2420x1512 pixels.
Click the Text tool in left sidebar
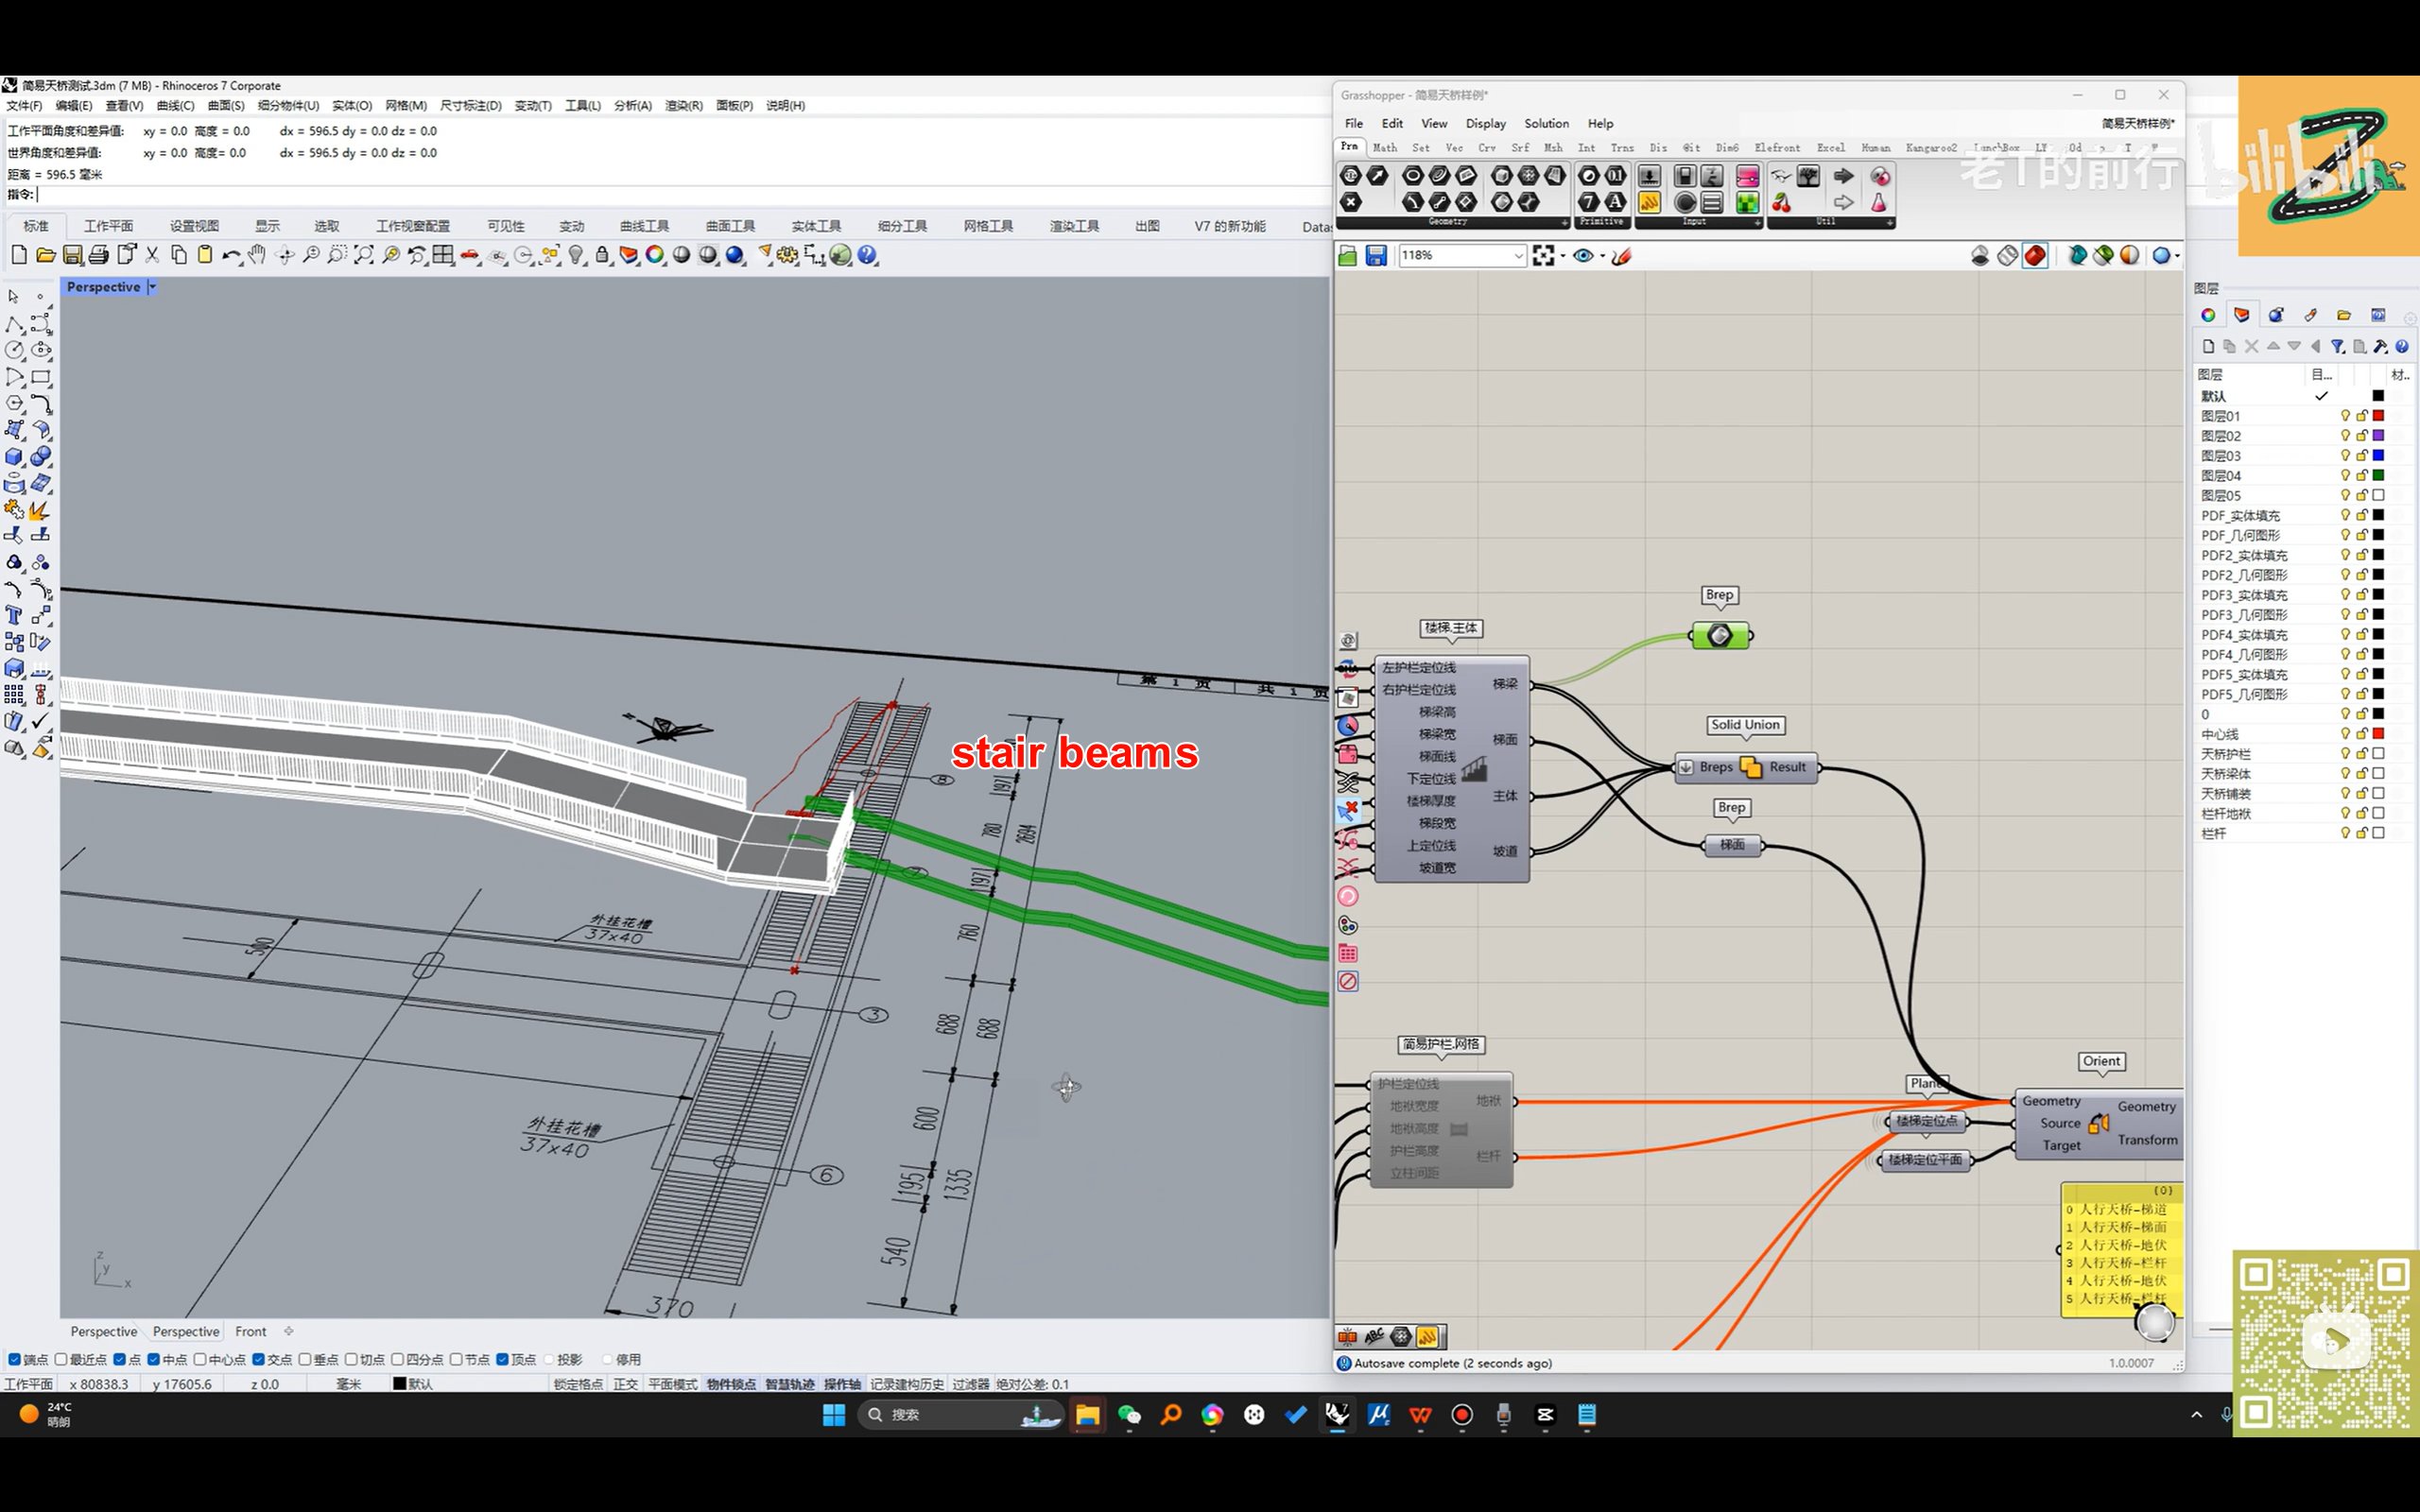click(14, 615)
